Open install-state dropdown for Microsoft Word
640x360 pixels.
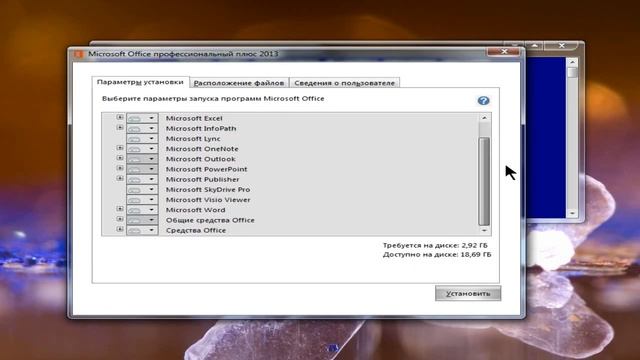(142, 210)
